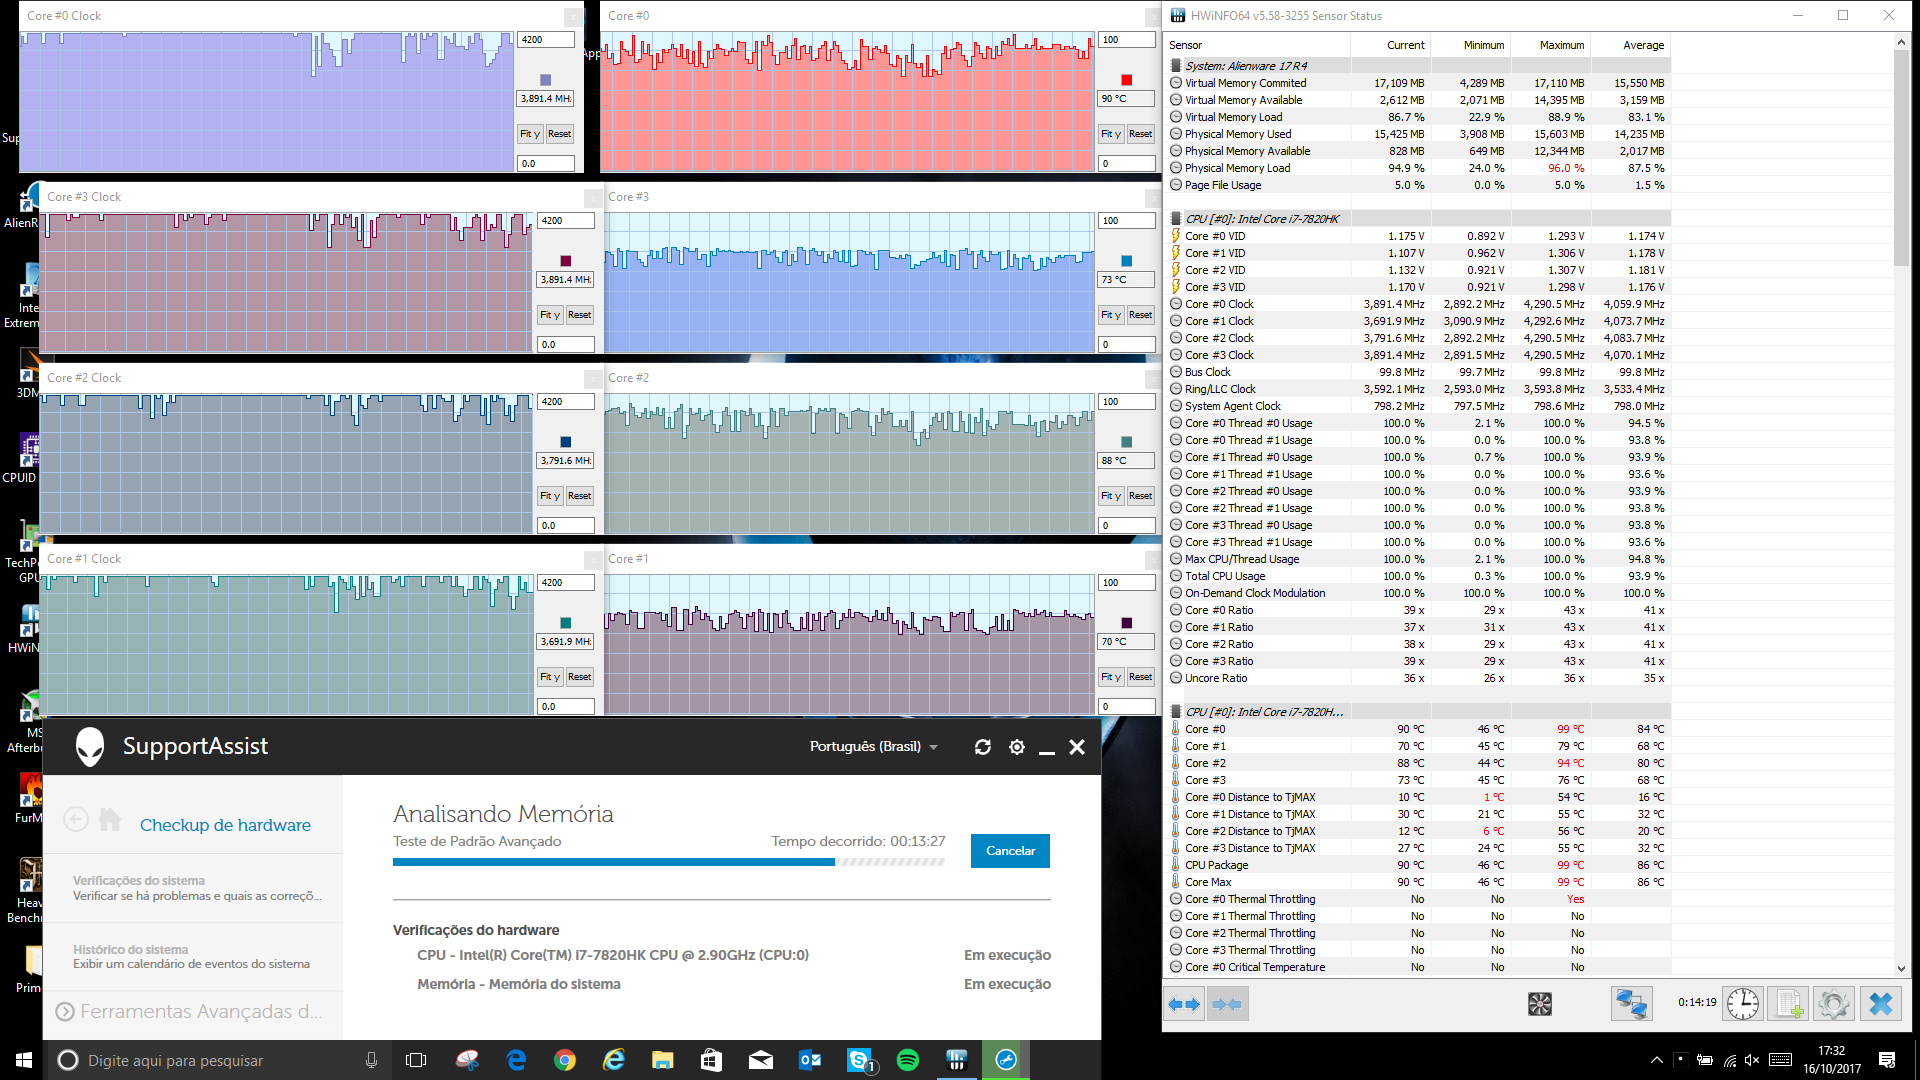Open SupportAssist settings gear
This screenshot has height=1080, width=1920.
coord(1017,747)
